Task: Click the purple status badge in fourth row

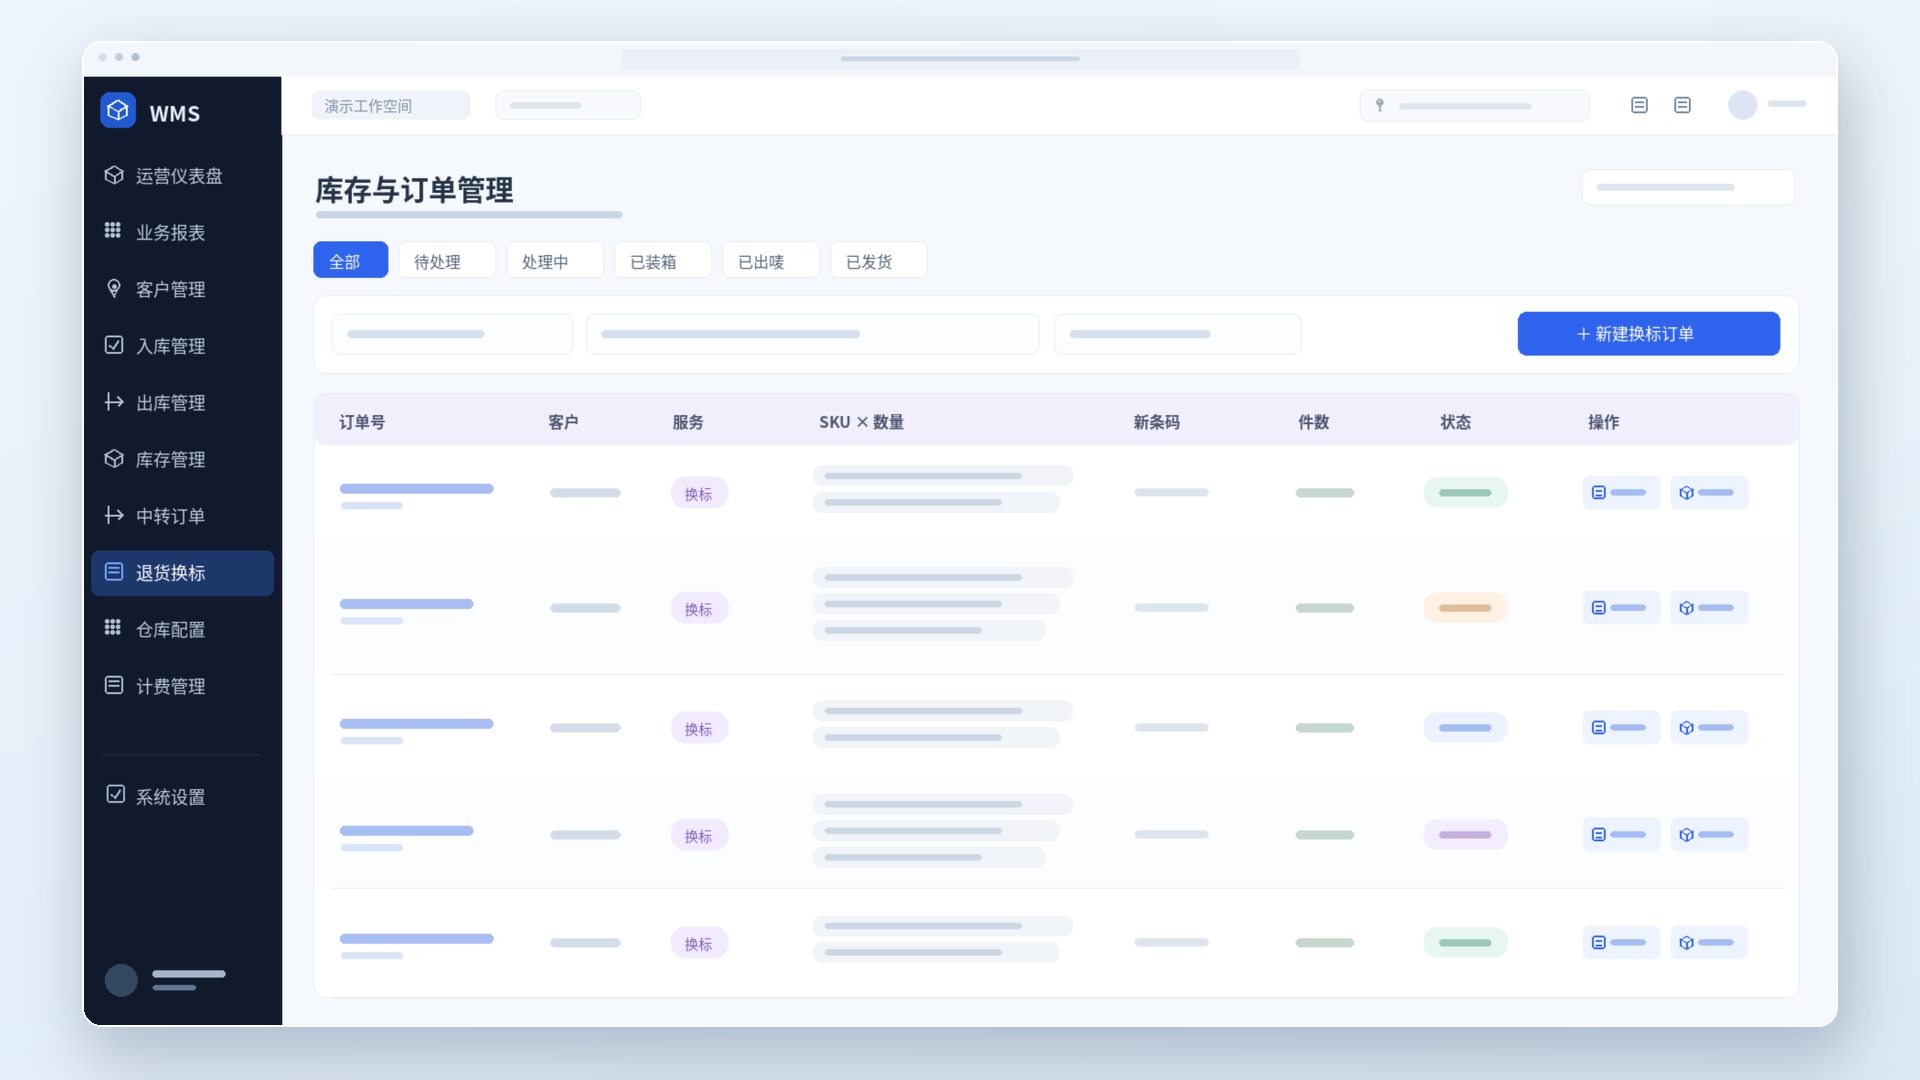Action: click(1465, 834)
